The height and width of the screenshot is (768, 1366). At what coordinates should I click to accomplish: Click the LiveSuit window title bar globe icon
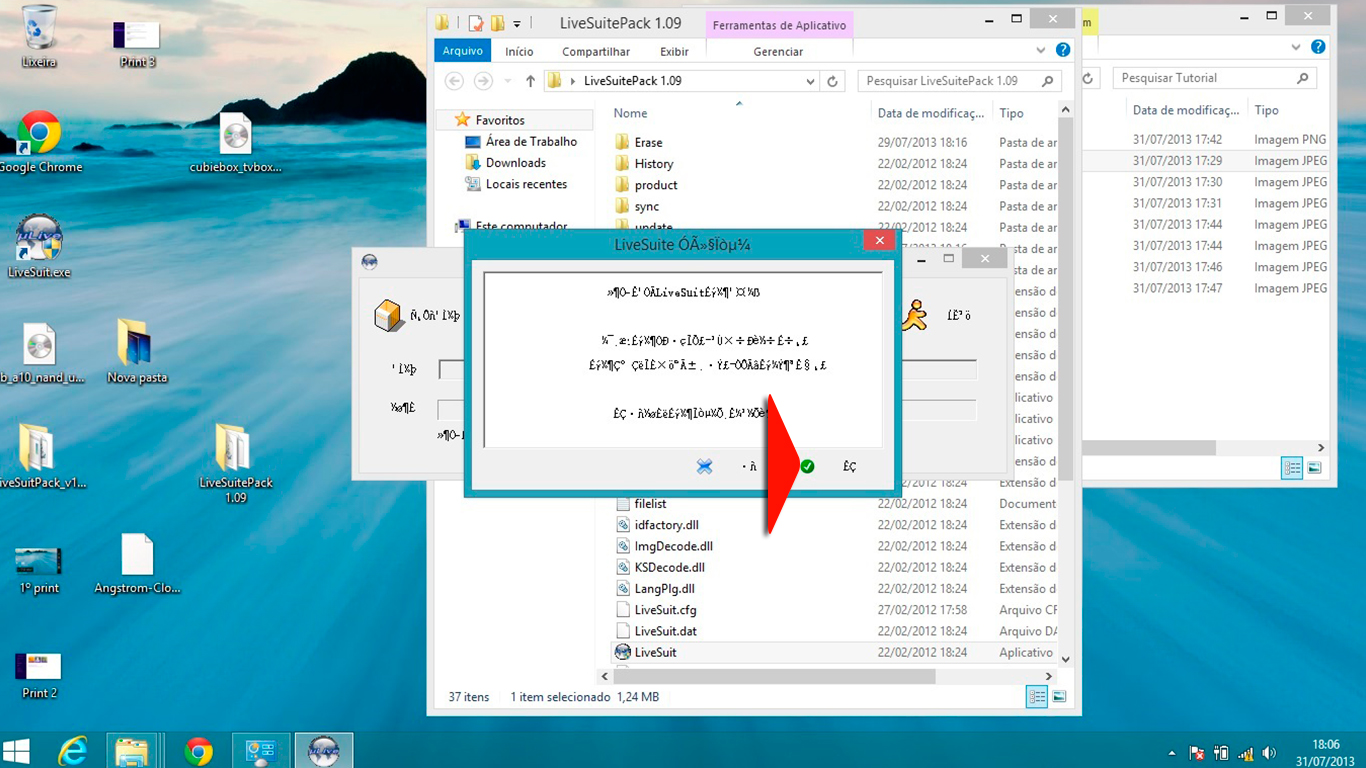(370, 262)
